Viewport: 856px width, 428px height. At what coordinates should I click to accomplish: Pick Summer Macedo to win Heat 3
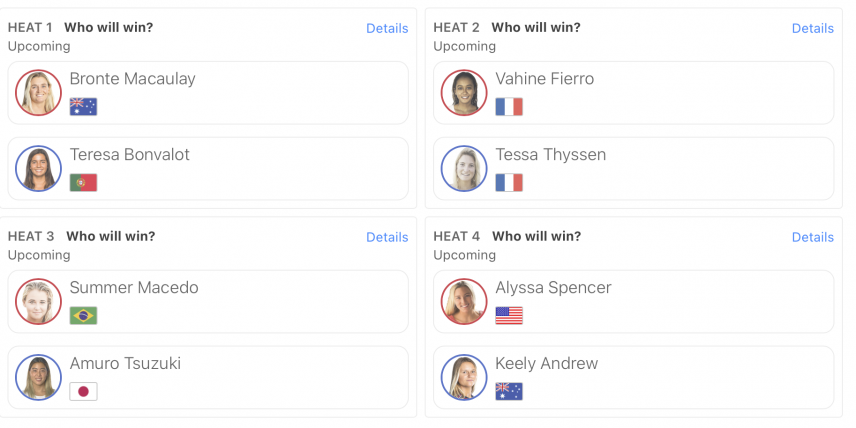click(x=208, y=302)
